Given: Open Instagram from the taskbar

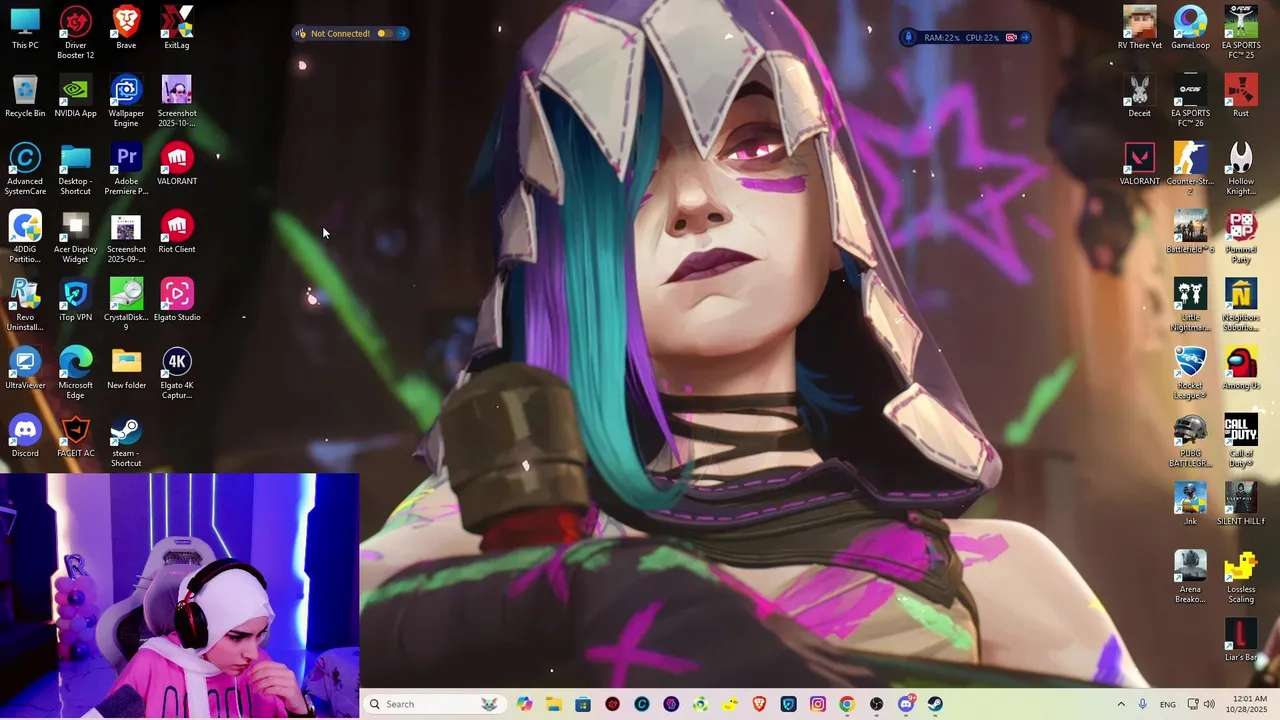Looking at the screenshot, I should pyautogui.click(x=818, y=704).
